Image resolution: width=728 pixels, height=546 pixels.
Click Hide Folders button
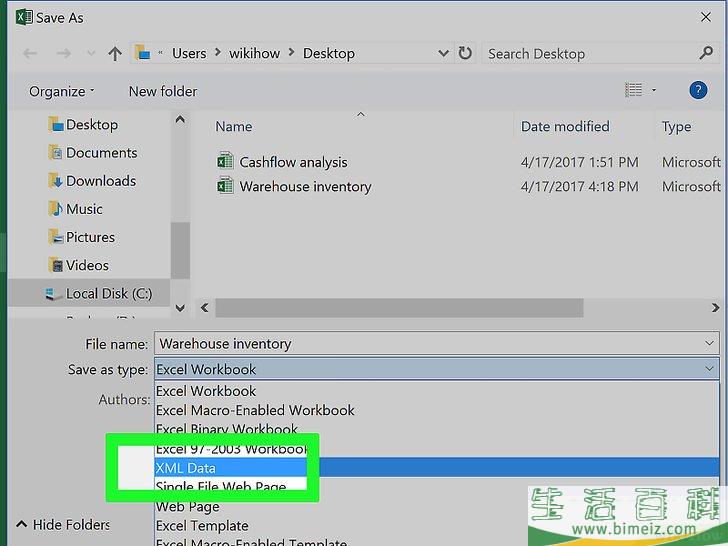[63, 524]
